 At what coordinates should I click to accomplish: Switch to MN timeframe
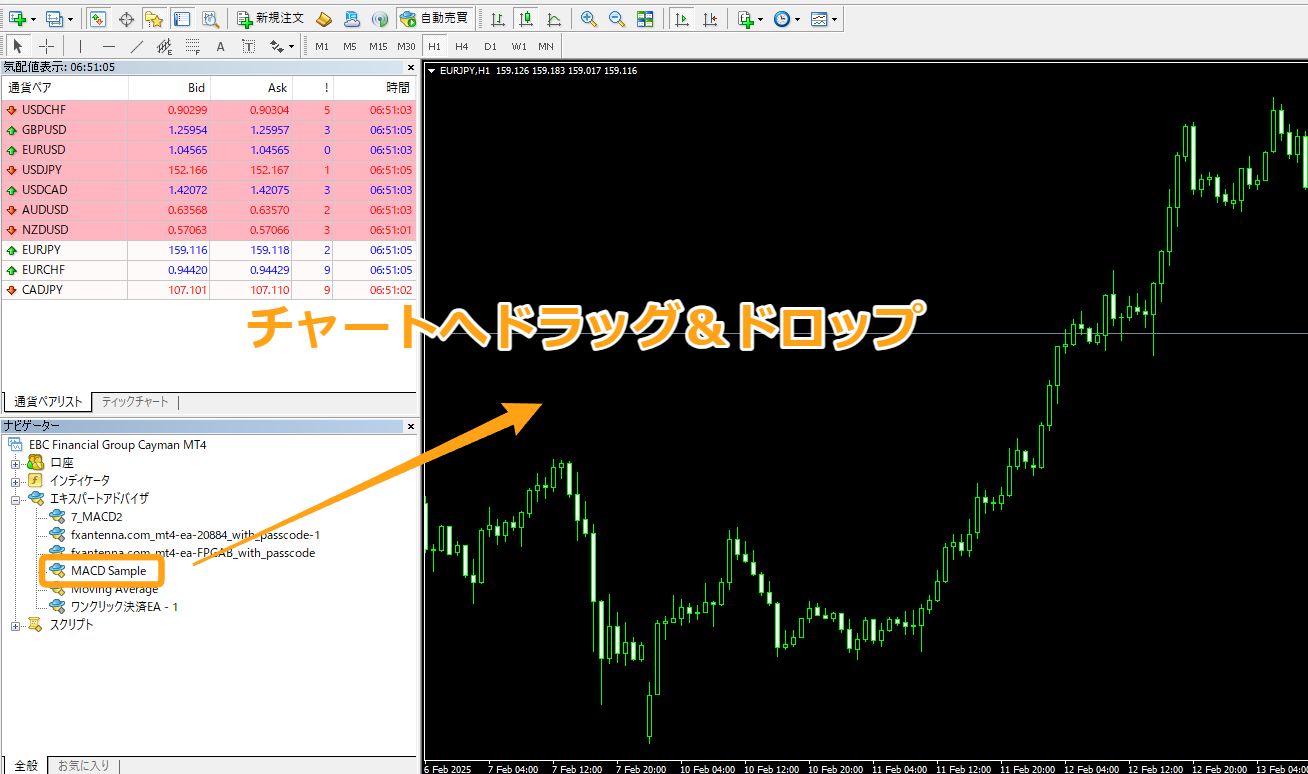[x=546, y=46]
